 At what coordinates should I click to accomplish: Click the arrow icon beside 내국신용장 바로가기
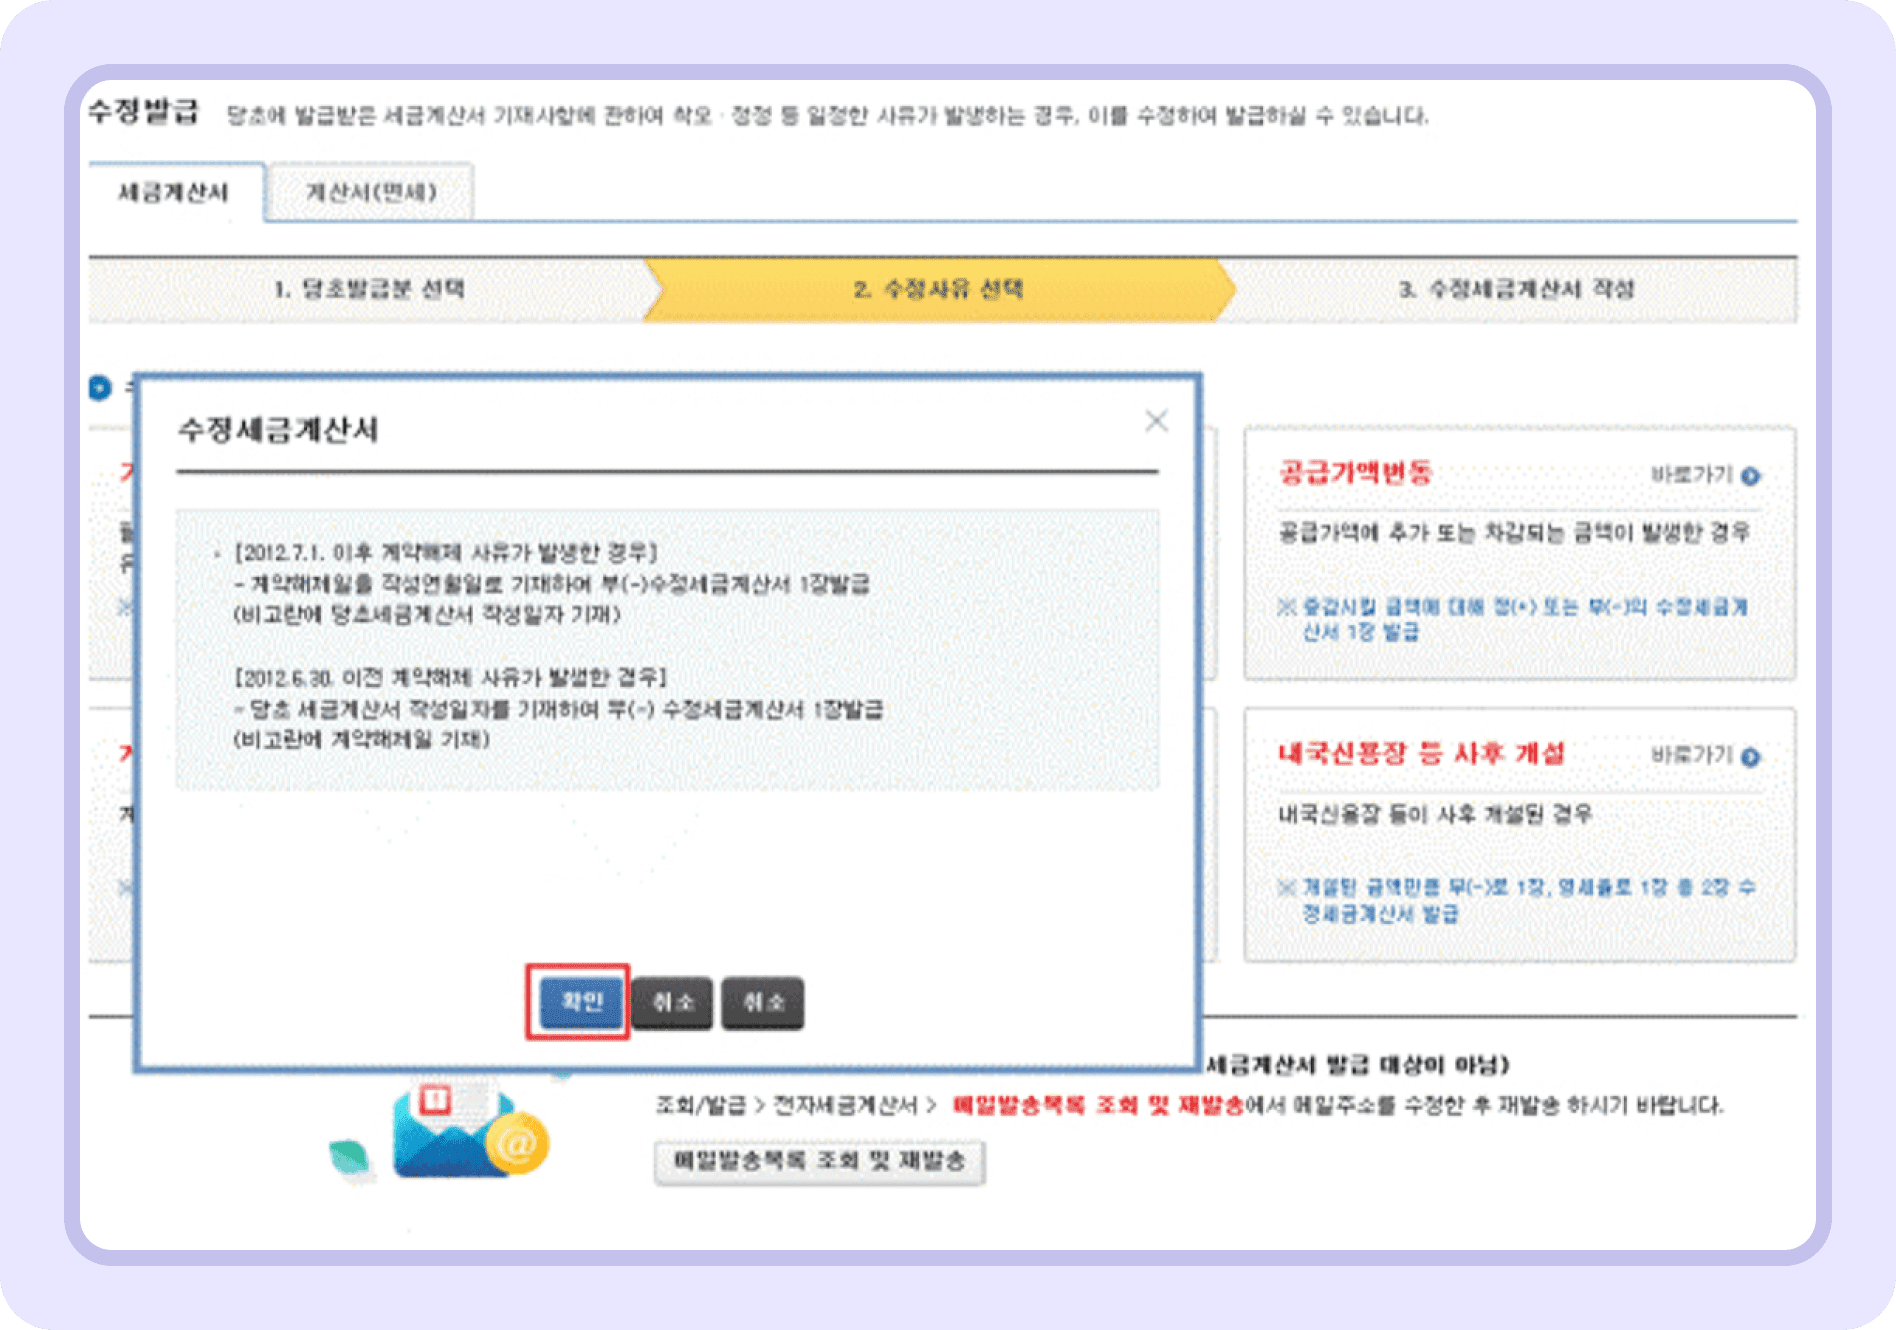(1748, 757)
